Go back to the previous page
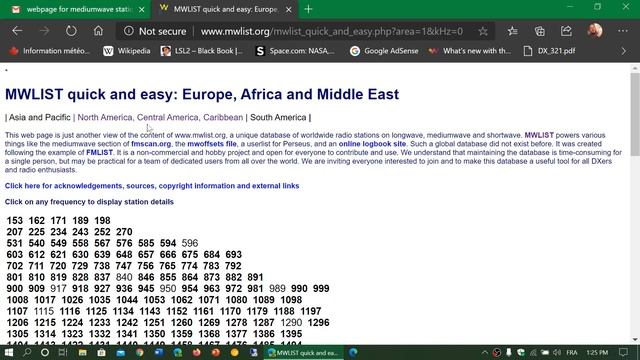The width and height of the screenshot is (640, 360). tap(17, 31)
